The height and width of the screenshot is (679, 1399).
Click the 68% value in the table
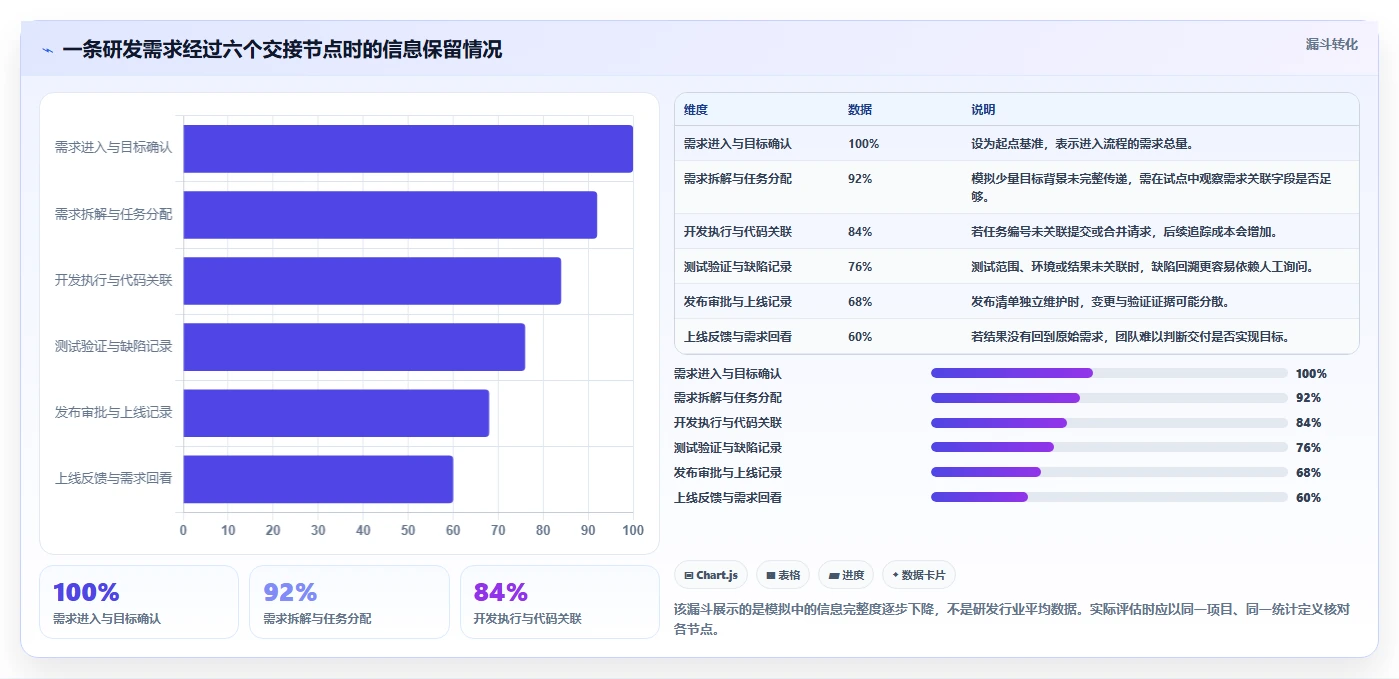click(x=860, y=302)
